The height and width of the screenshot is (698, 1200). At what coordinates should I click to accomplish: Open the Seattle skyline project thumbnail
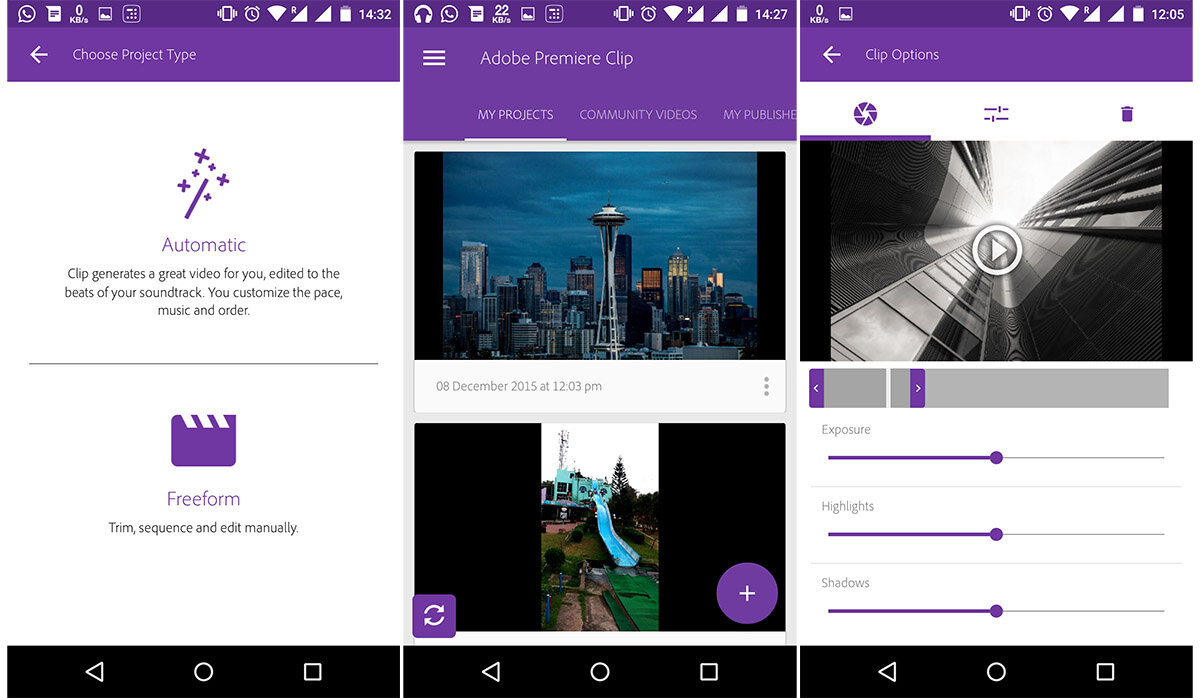pos(600,255)
